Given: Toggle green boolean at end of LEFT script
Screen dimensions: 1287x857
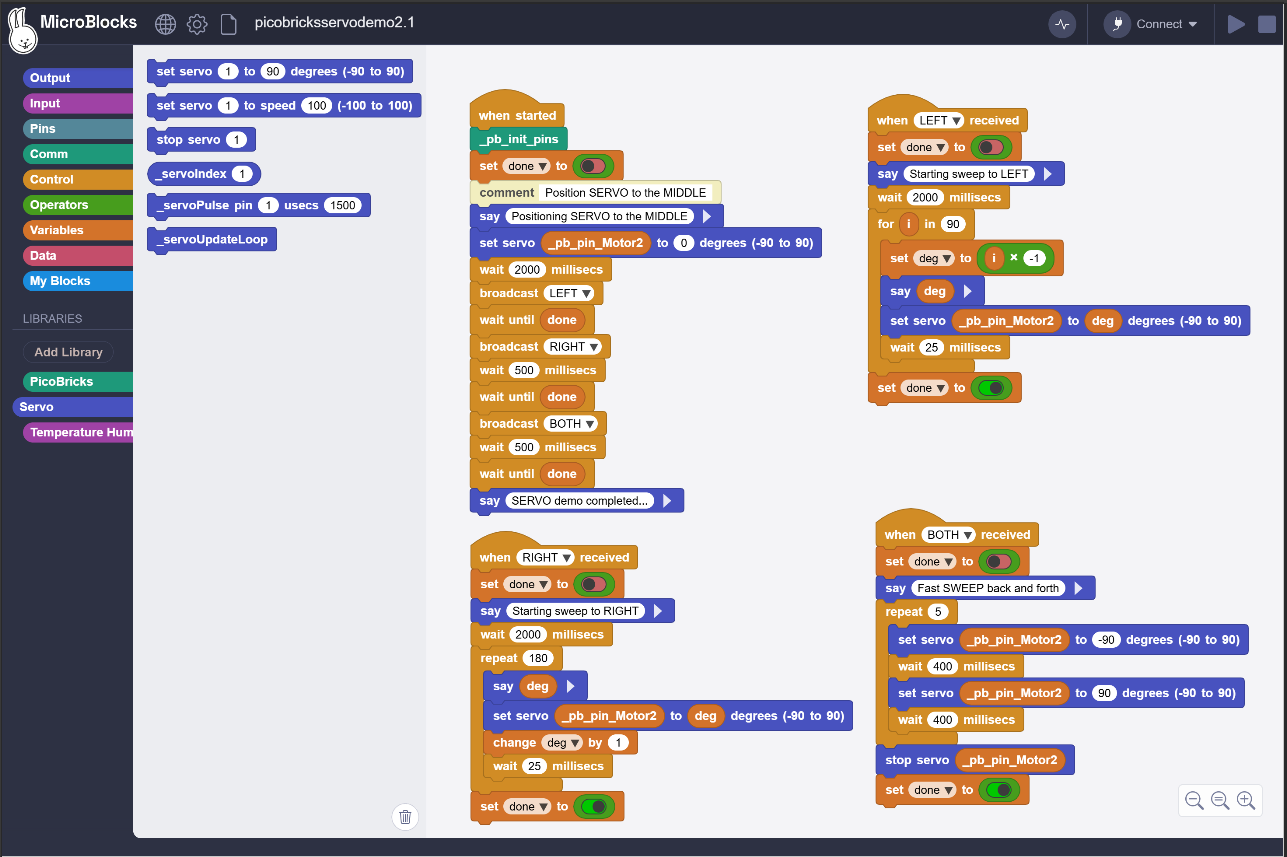Looking at the screenshot, I should 992,388.
